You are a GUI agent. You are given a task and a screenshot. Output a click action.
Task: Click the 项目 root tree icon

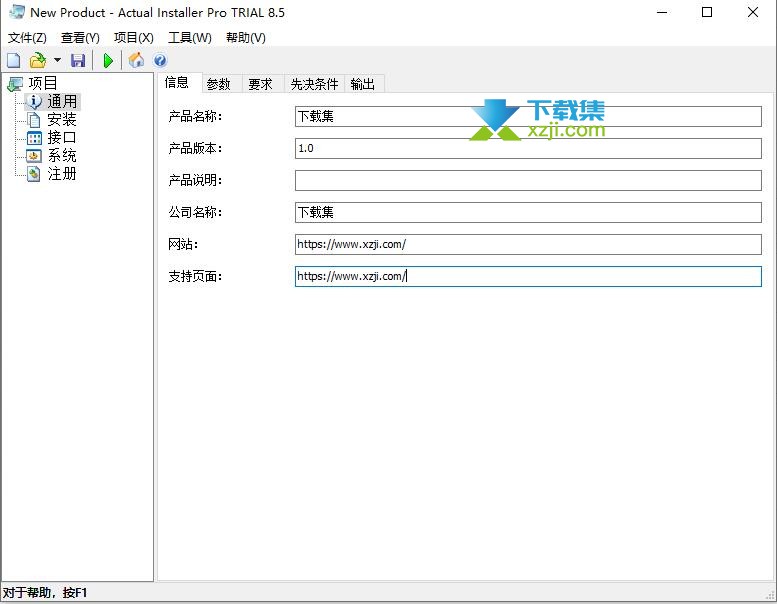[x=15, y=84]
